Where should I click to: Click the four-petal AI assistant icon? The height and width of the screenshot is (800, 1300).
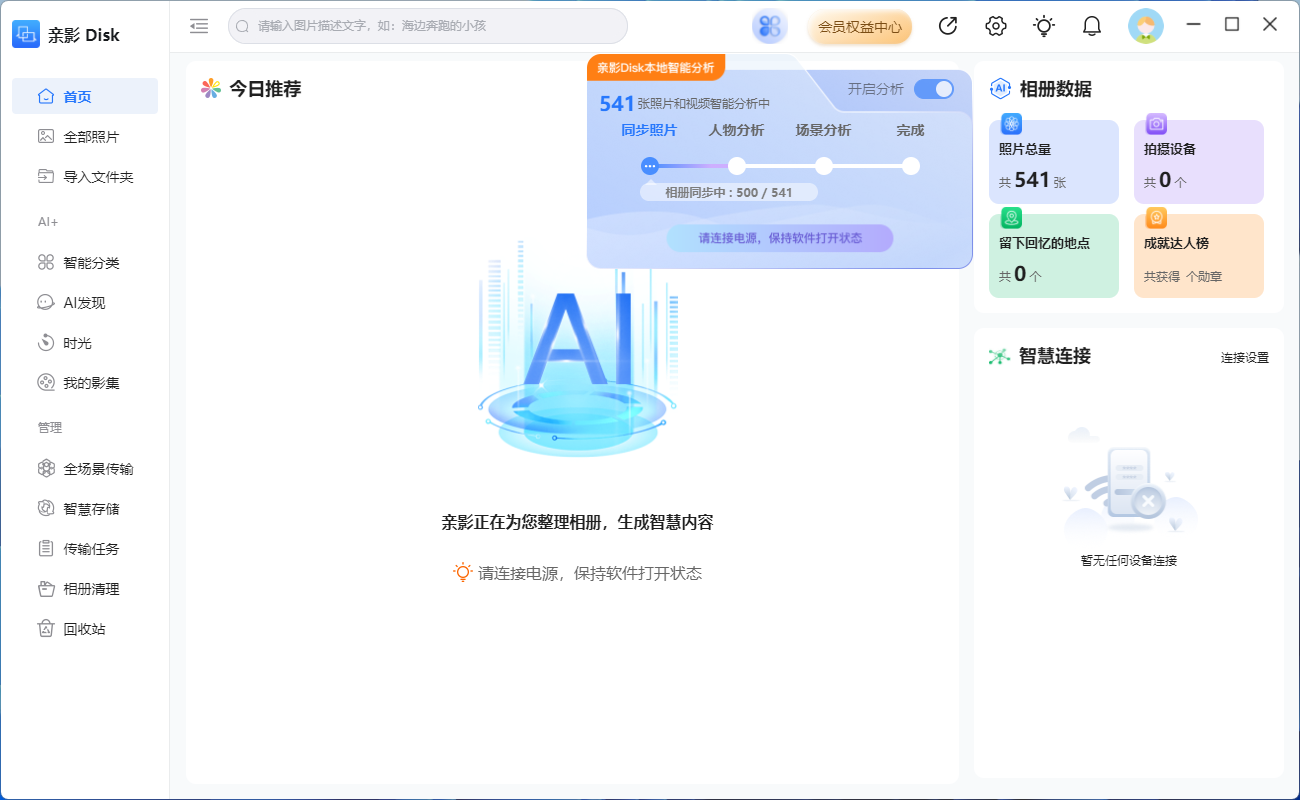(769, 27)
